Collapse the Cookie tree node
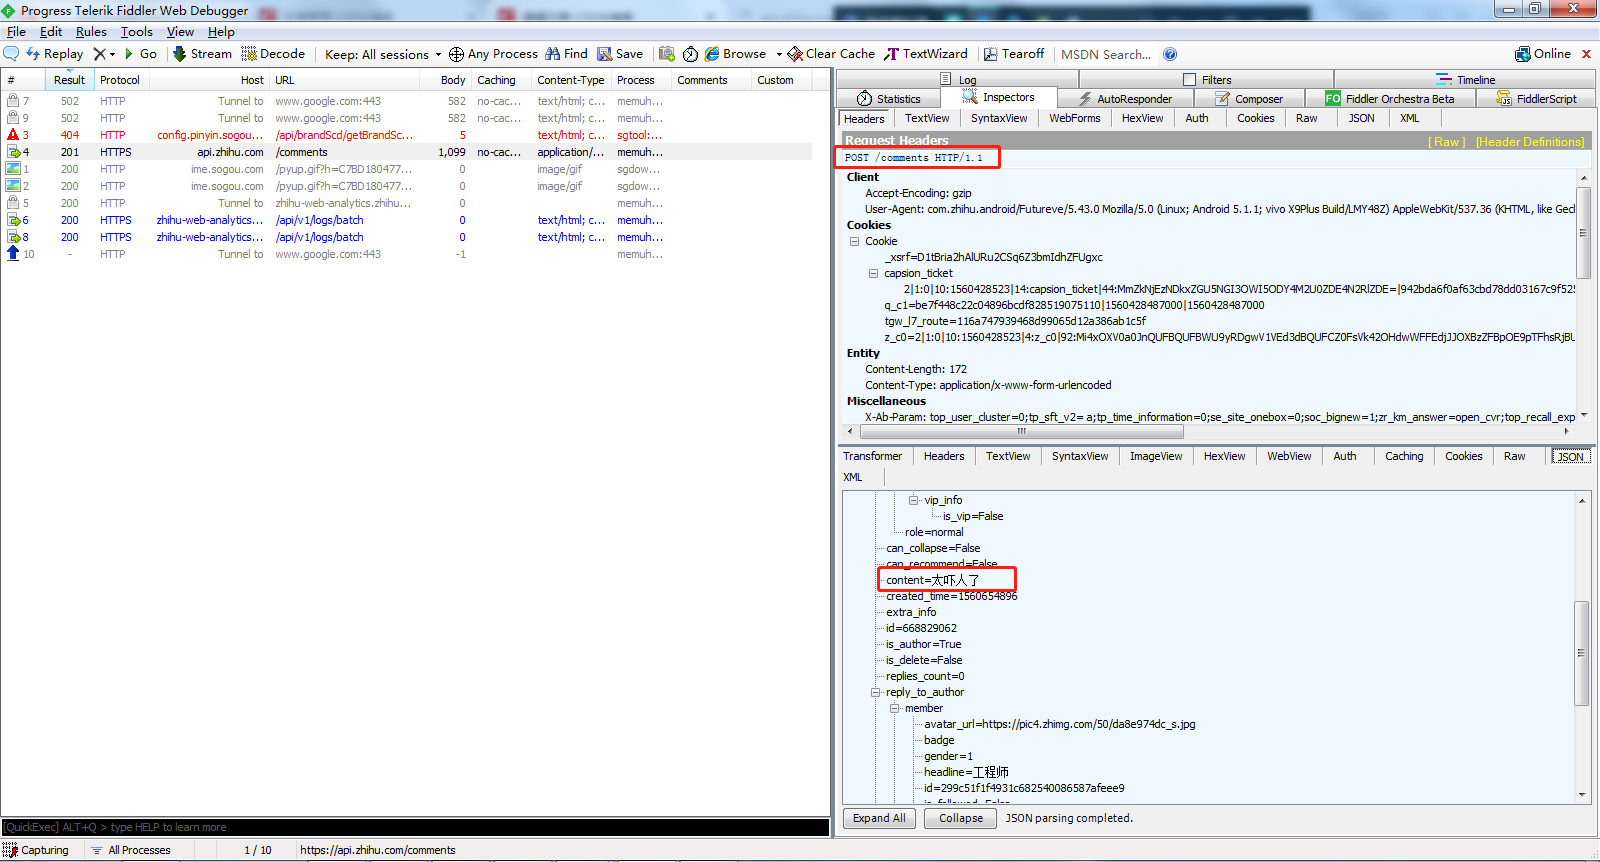Image resolution: width=1600 pixels, height=862 pixels. [854, 241]
